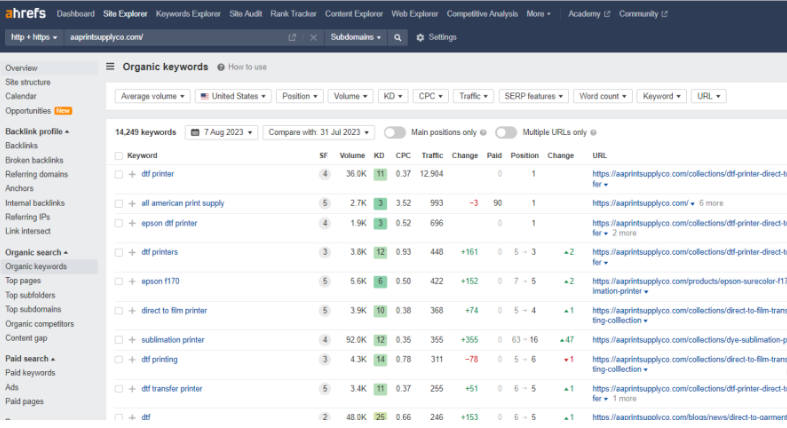787x428 pixels.
Task: Clear the URL with the X icon
Action: [x=313, y=37]
